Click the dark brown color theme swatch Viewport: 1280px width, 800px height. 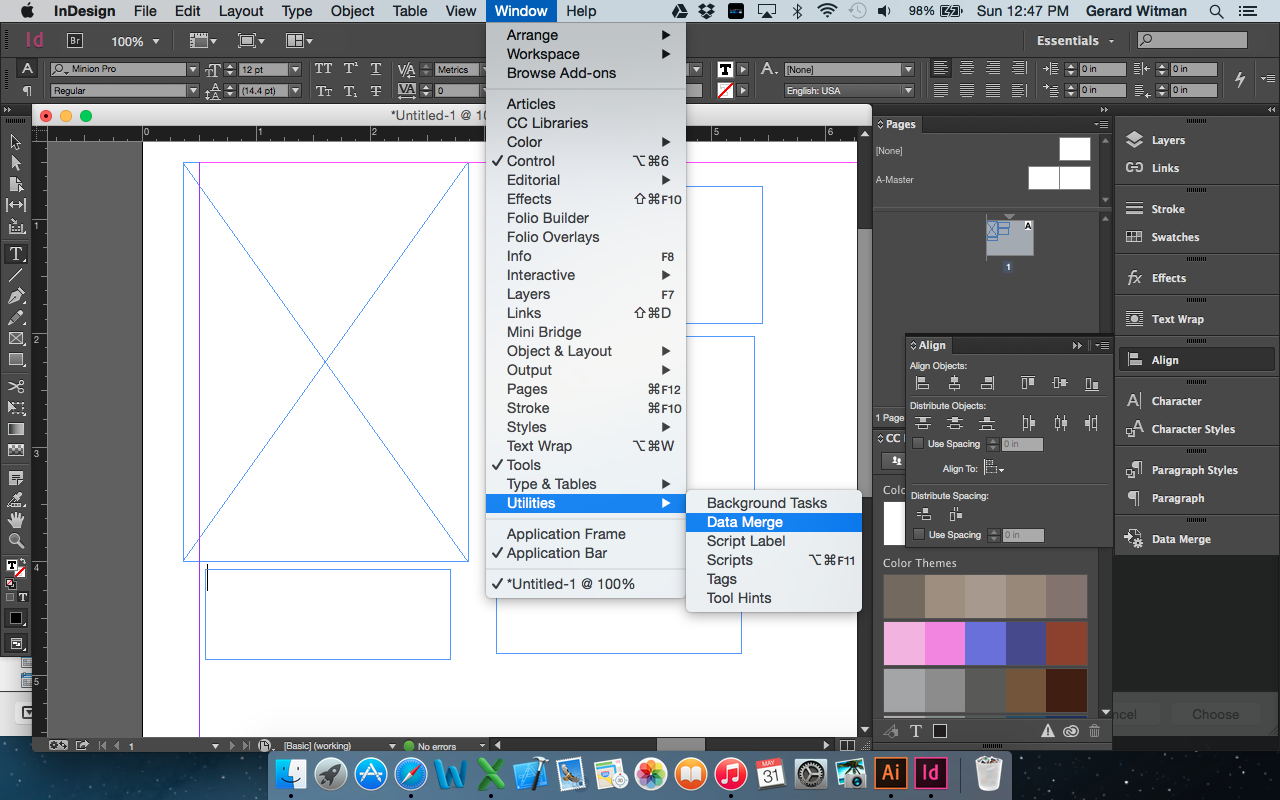tap(1066, 690)
